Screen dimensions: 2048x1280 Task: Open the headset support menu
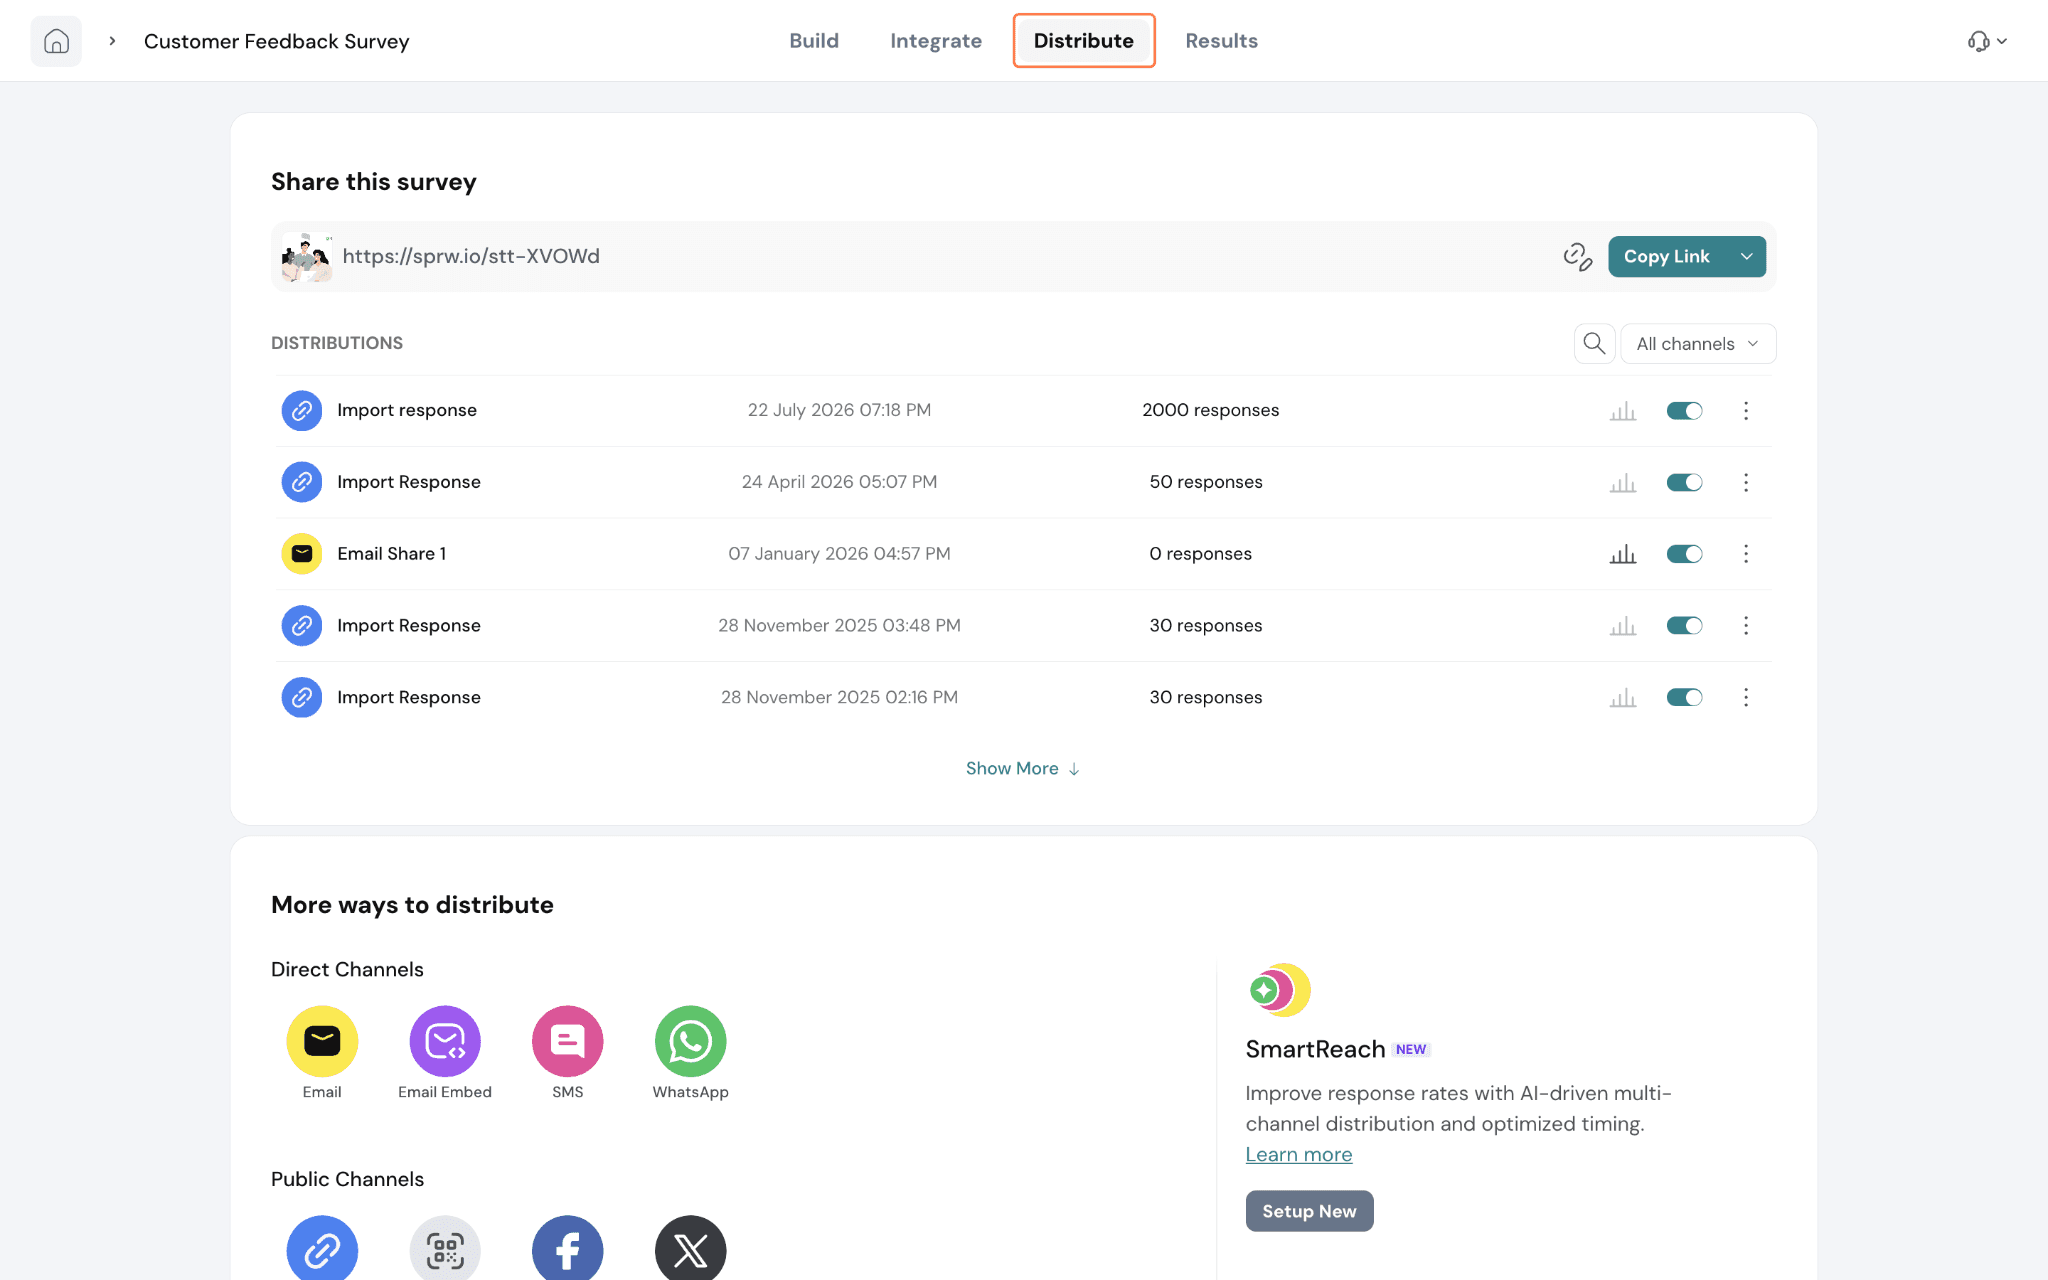pyautogui.click(x=1987, y=41)
